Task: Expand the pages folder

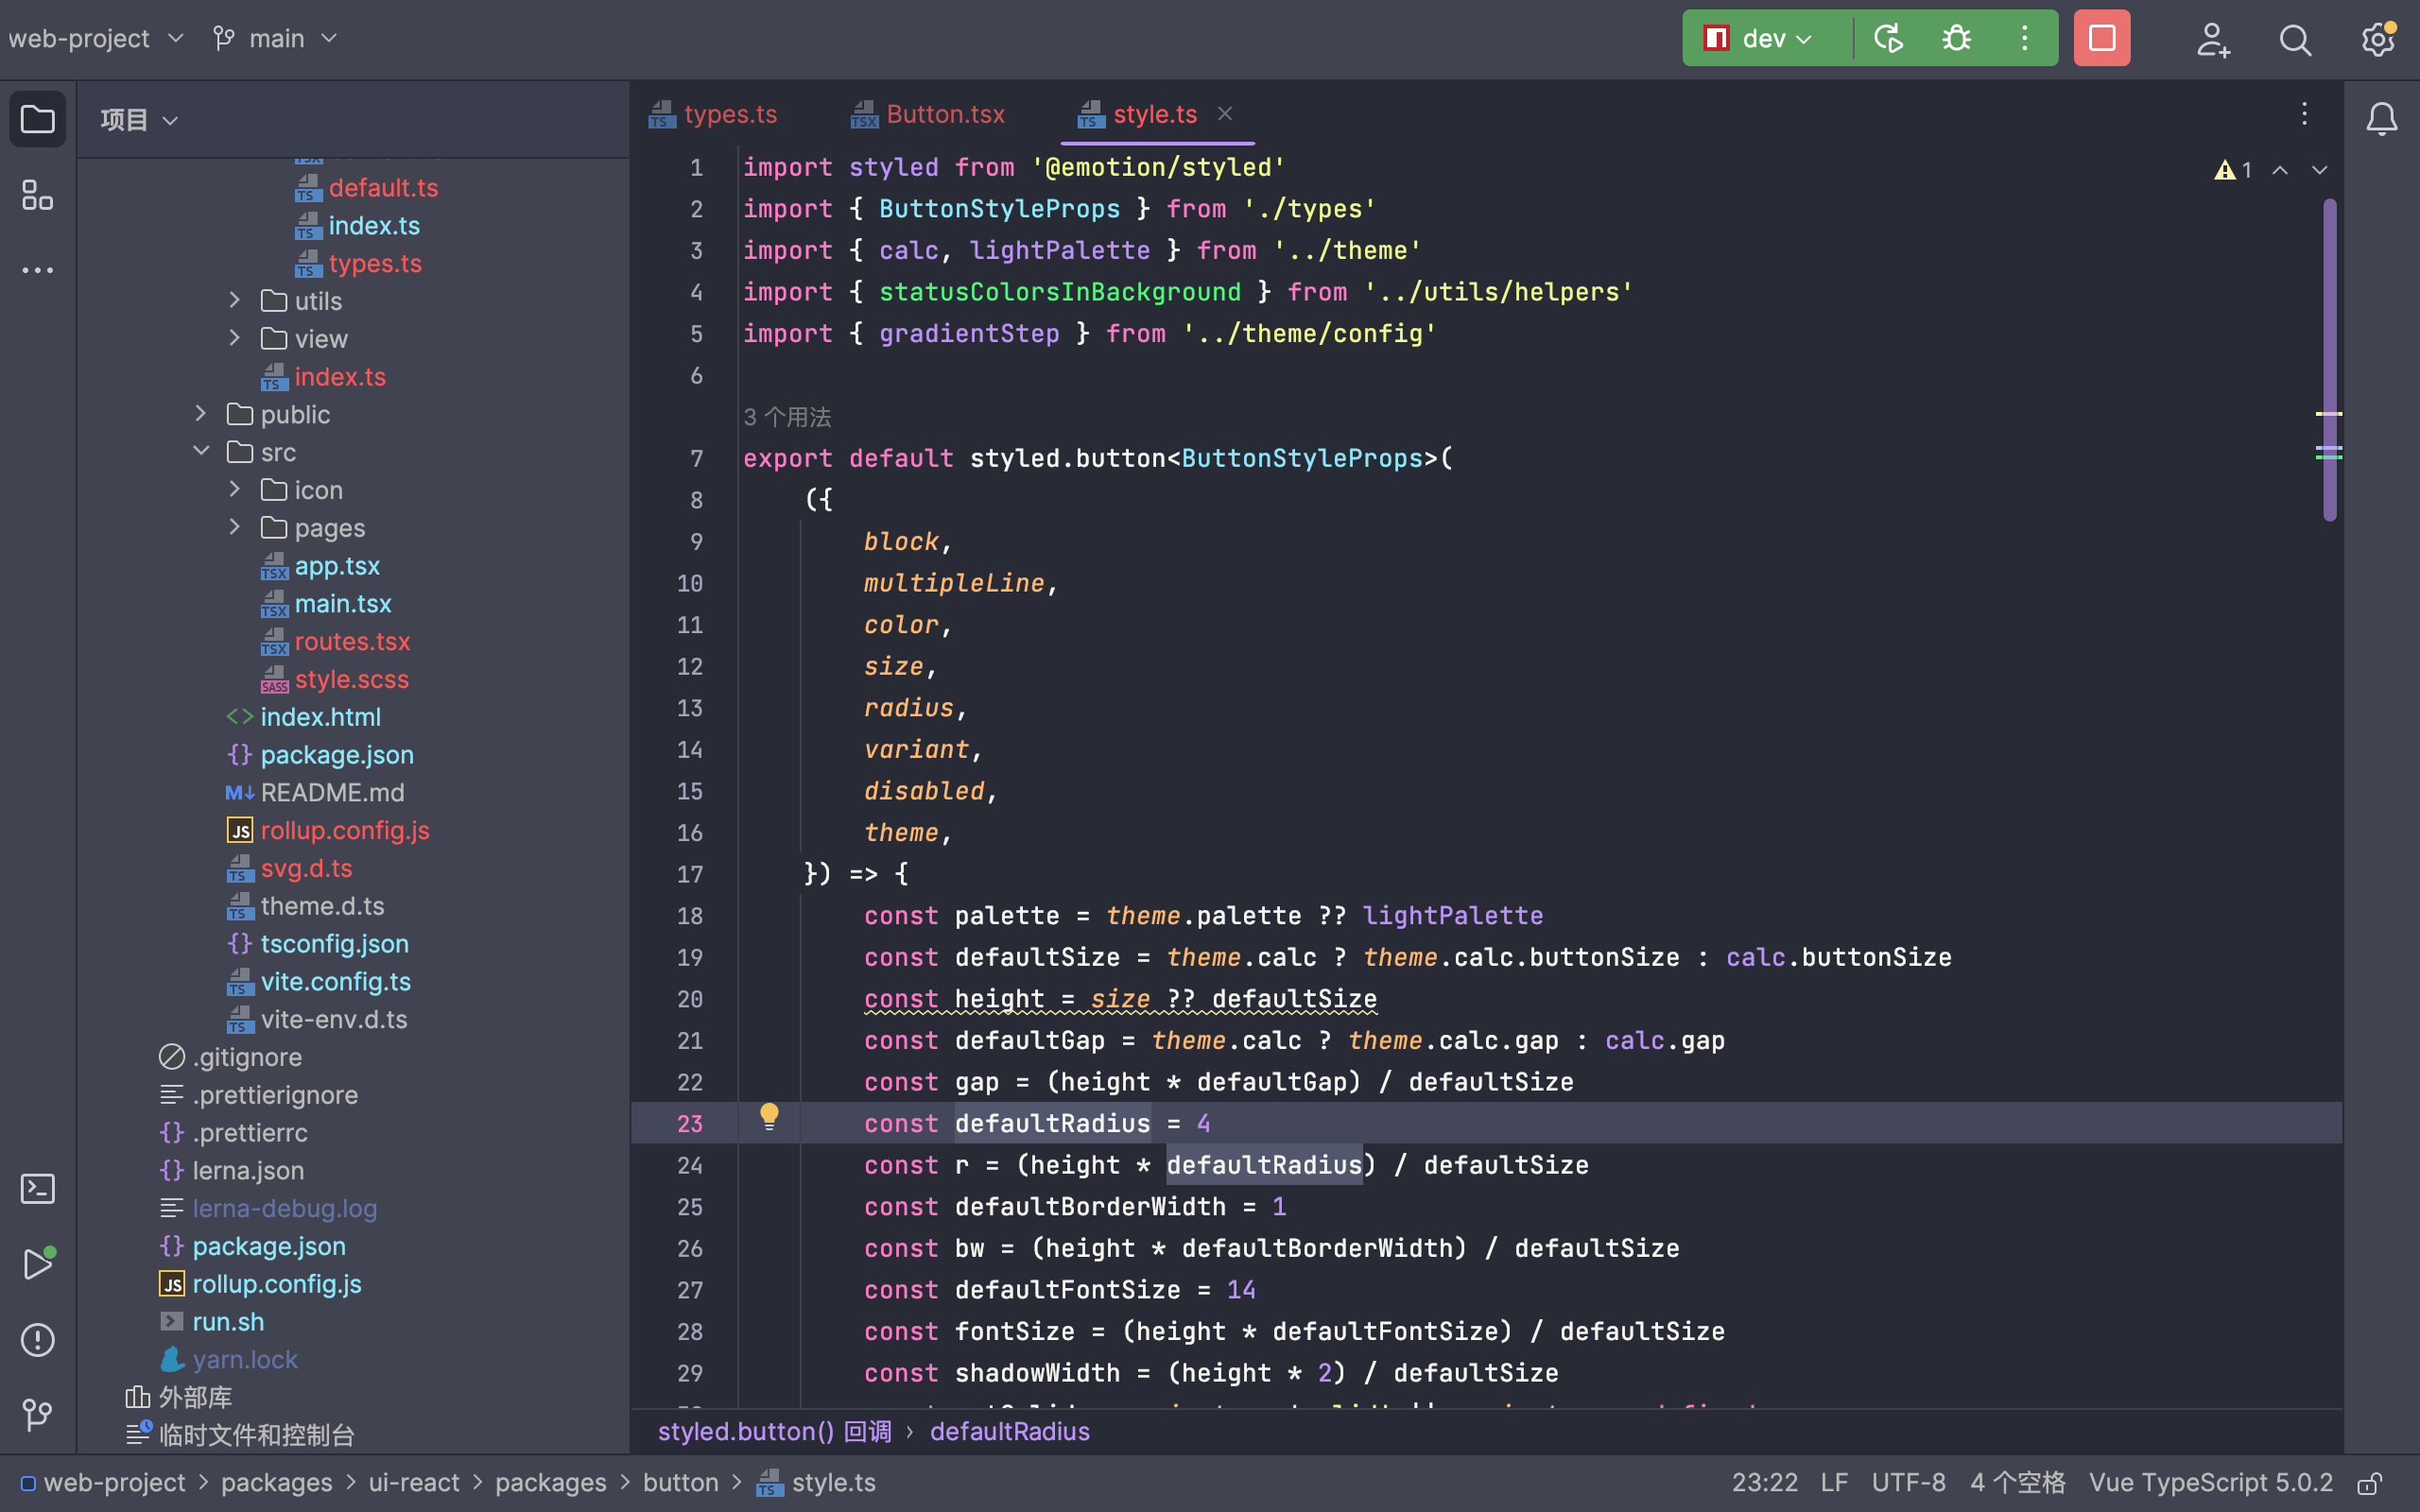Action: point(234,527)
